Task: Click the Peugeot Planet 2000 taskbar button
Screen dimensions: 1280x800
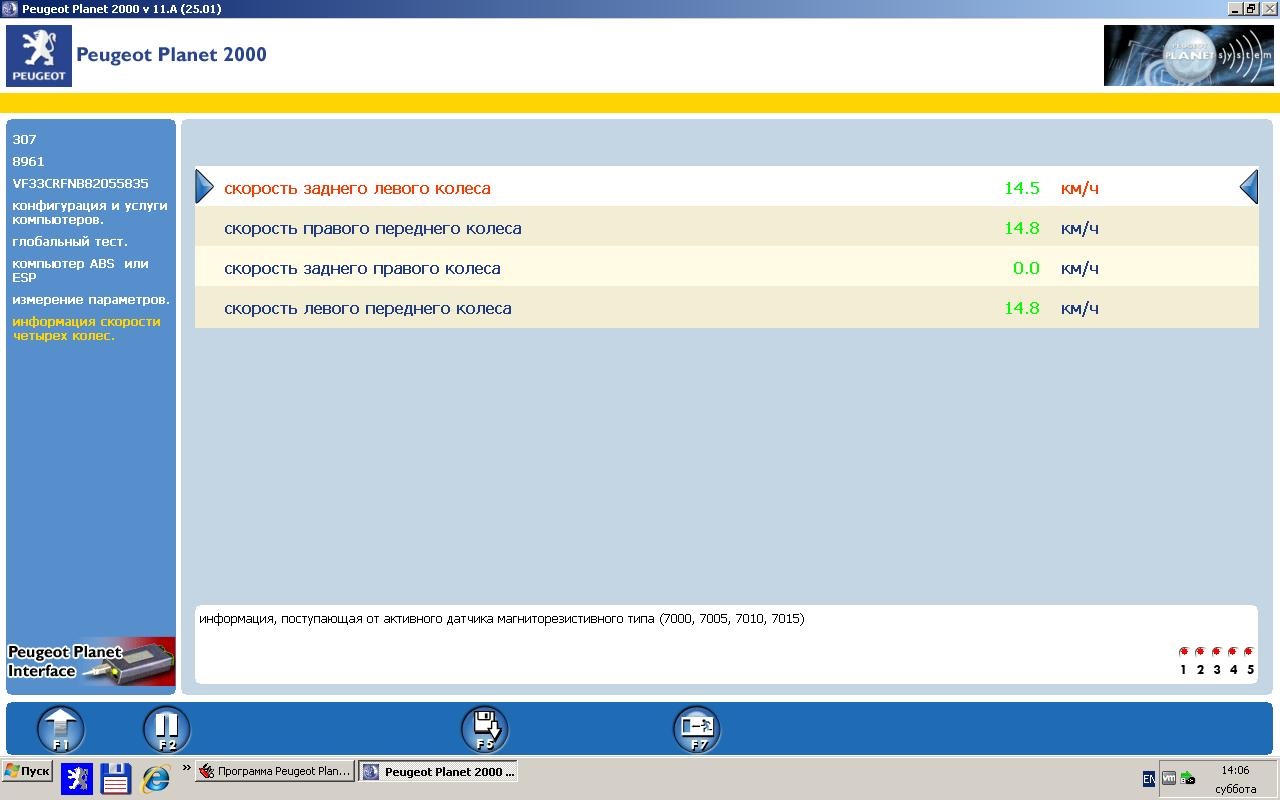Action: (438, 771)
